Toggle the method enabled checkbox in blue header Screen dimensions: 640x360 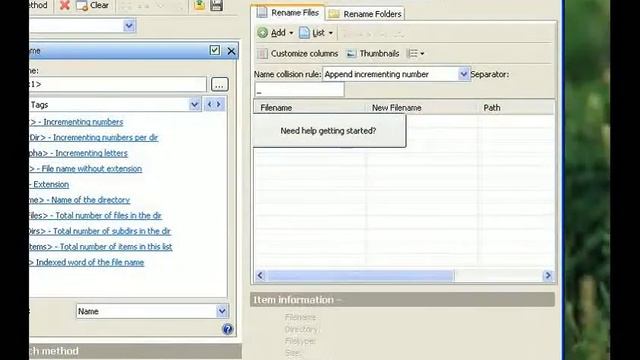coord(215,51)
